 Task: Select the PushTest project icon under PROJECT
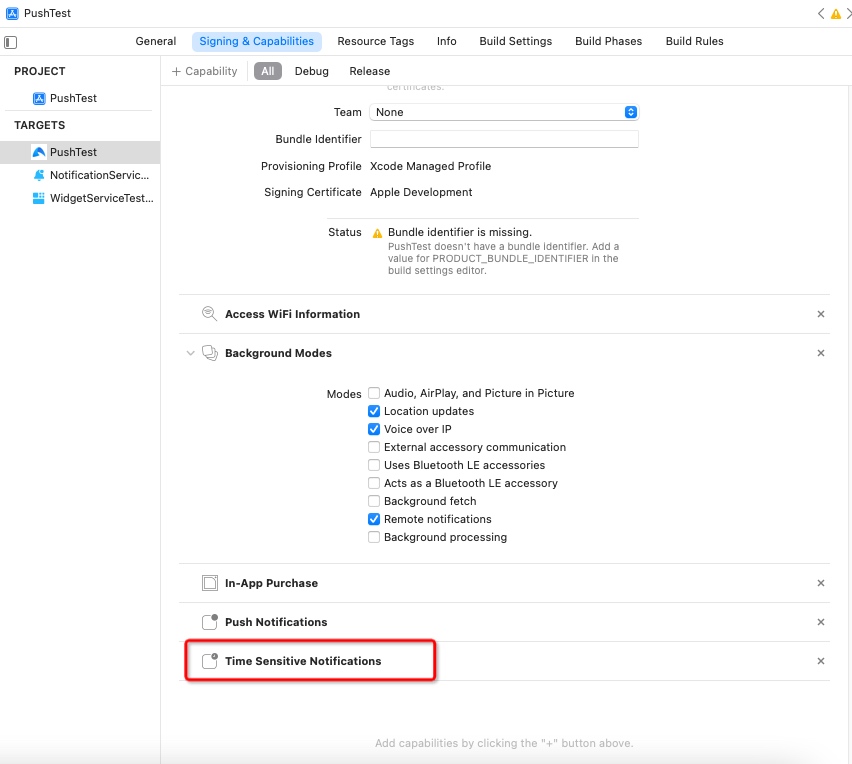coord(39,98)
